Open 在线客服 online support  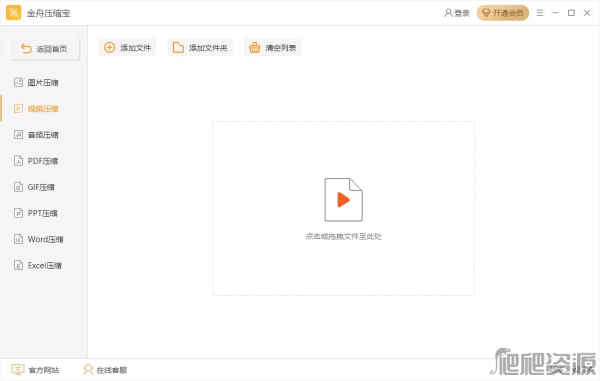coord(105,370)
